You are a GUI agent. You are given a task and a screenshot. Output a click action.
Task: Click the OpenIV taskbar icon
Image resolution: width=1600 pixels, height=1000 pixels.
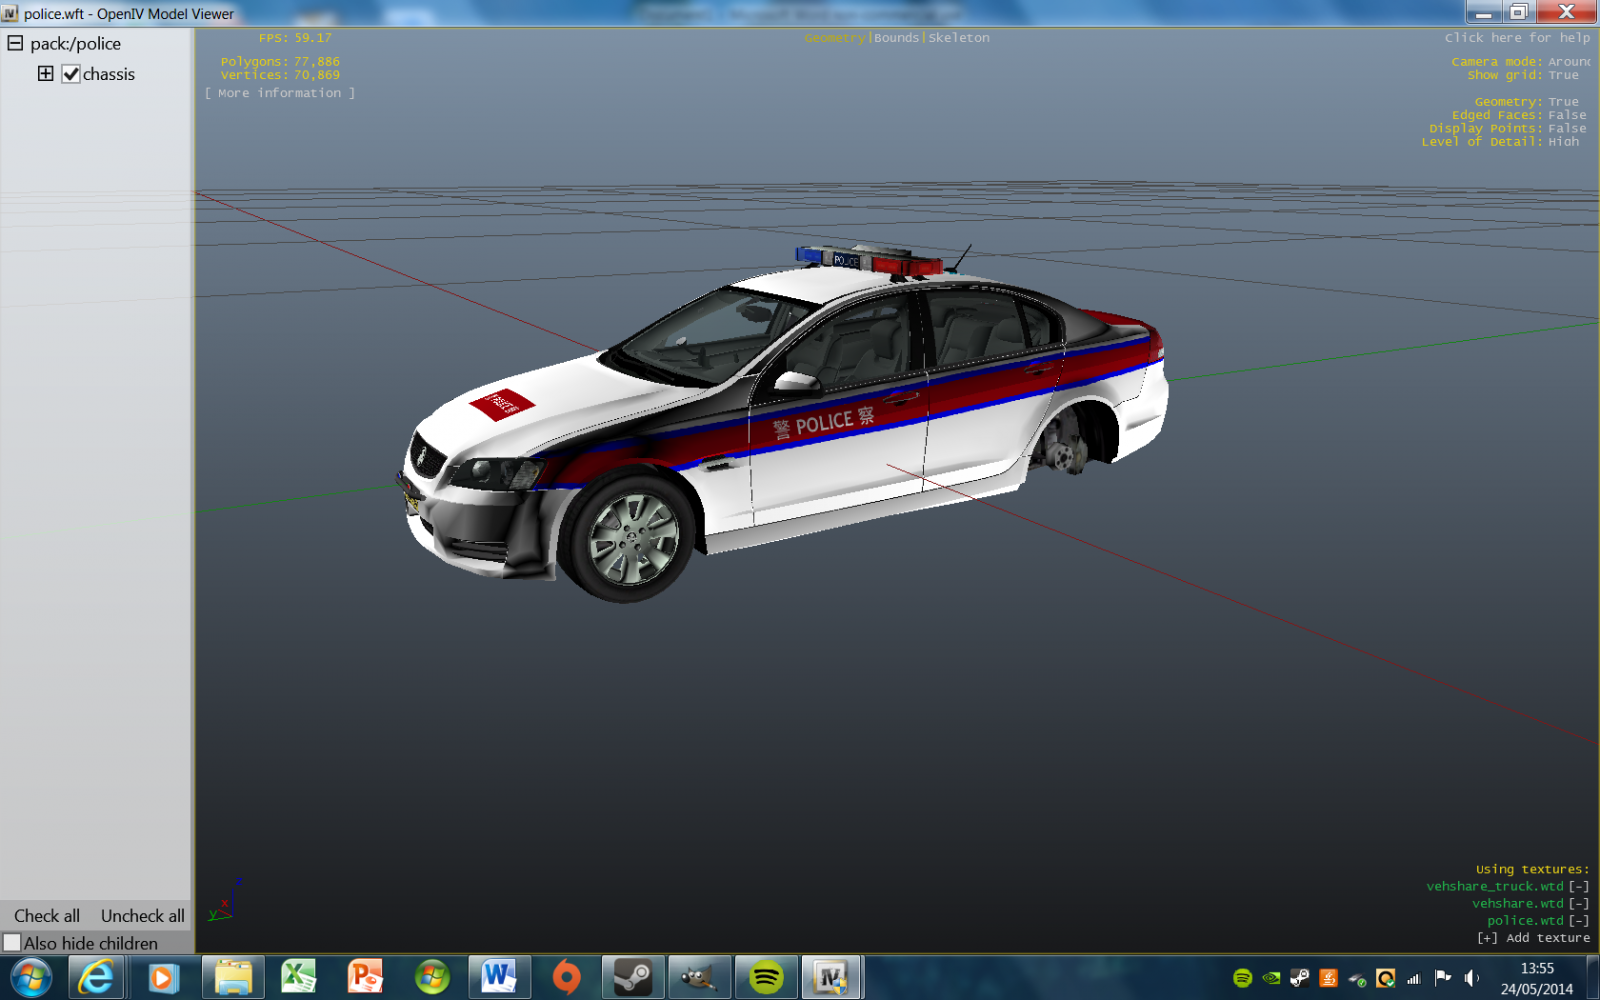[831, 977]
